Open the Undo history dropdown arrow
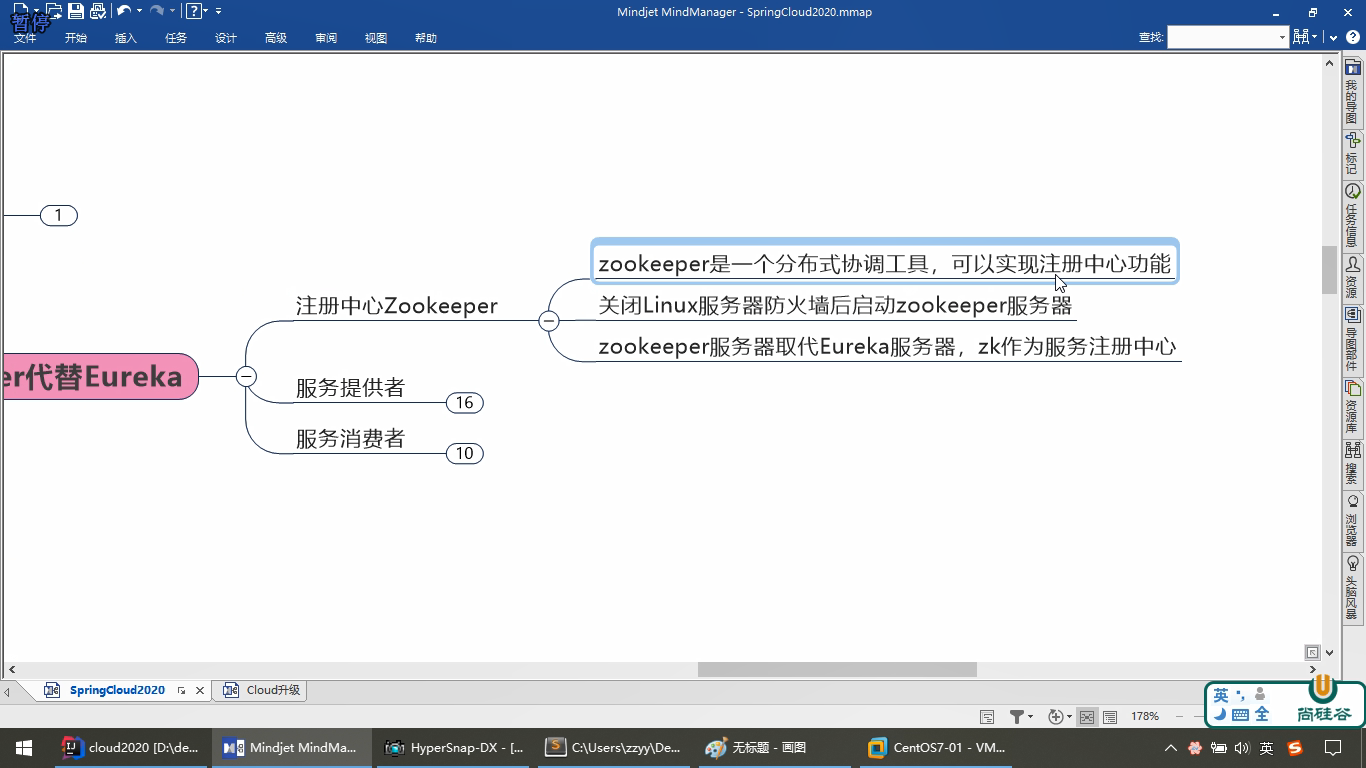Screen dimensions: 1366x768 coord(139,11)
